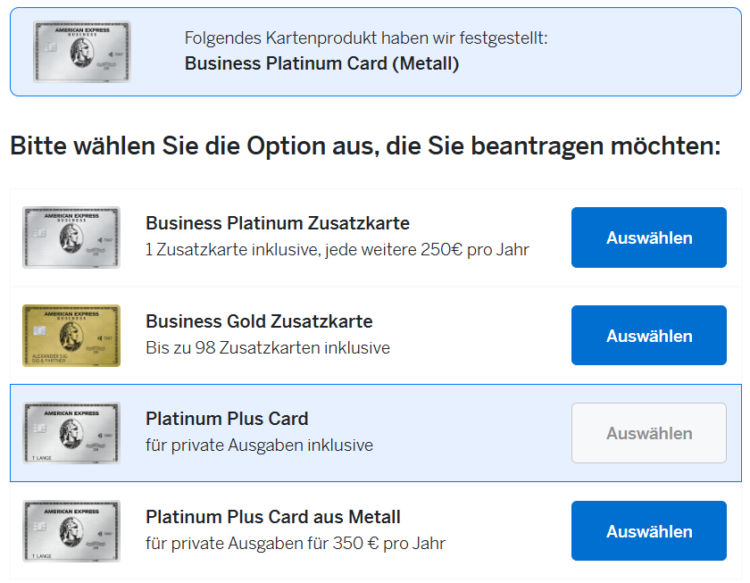Viewport: 750px width, 583px height.
Task: Click the Platinum Plus Card aus Metall image
Action: [x=71, y=531]
